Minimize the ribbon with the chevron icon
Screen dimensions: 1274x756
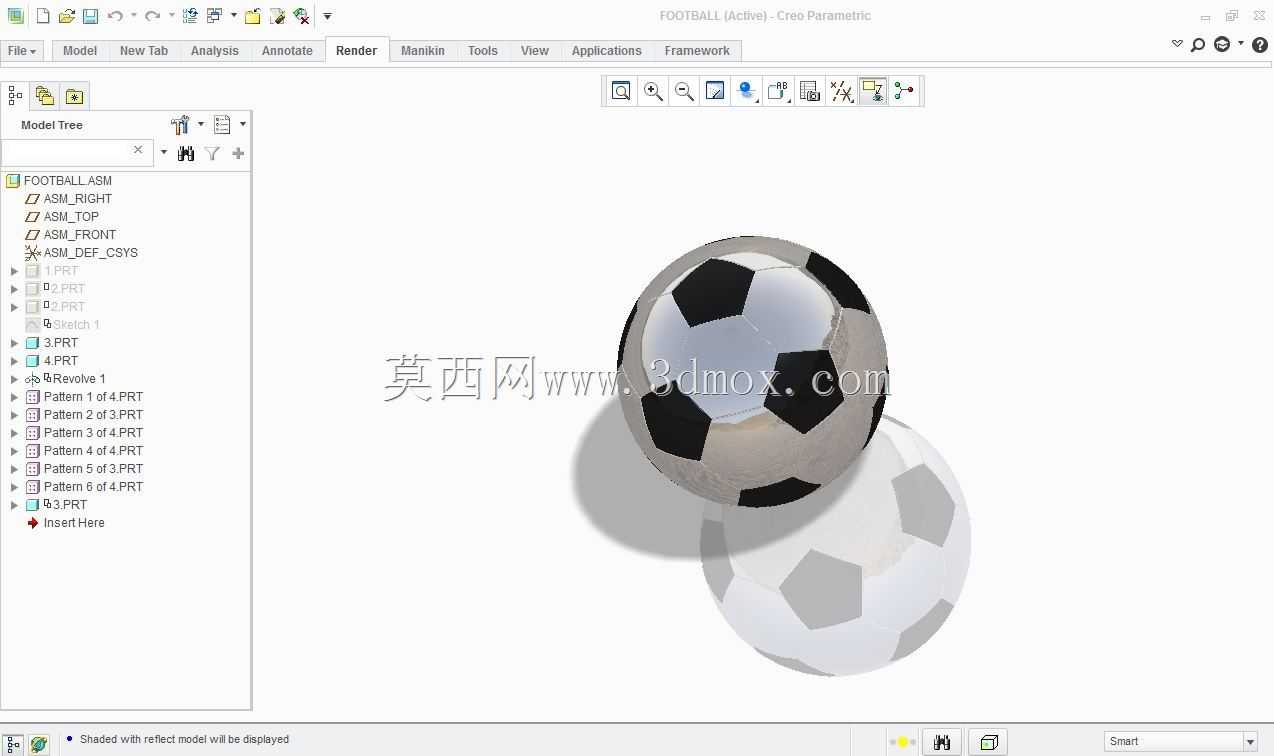tap(1177, 44)
